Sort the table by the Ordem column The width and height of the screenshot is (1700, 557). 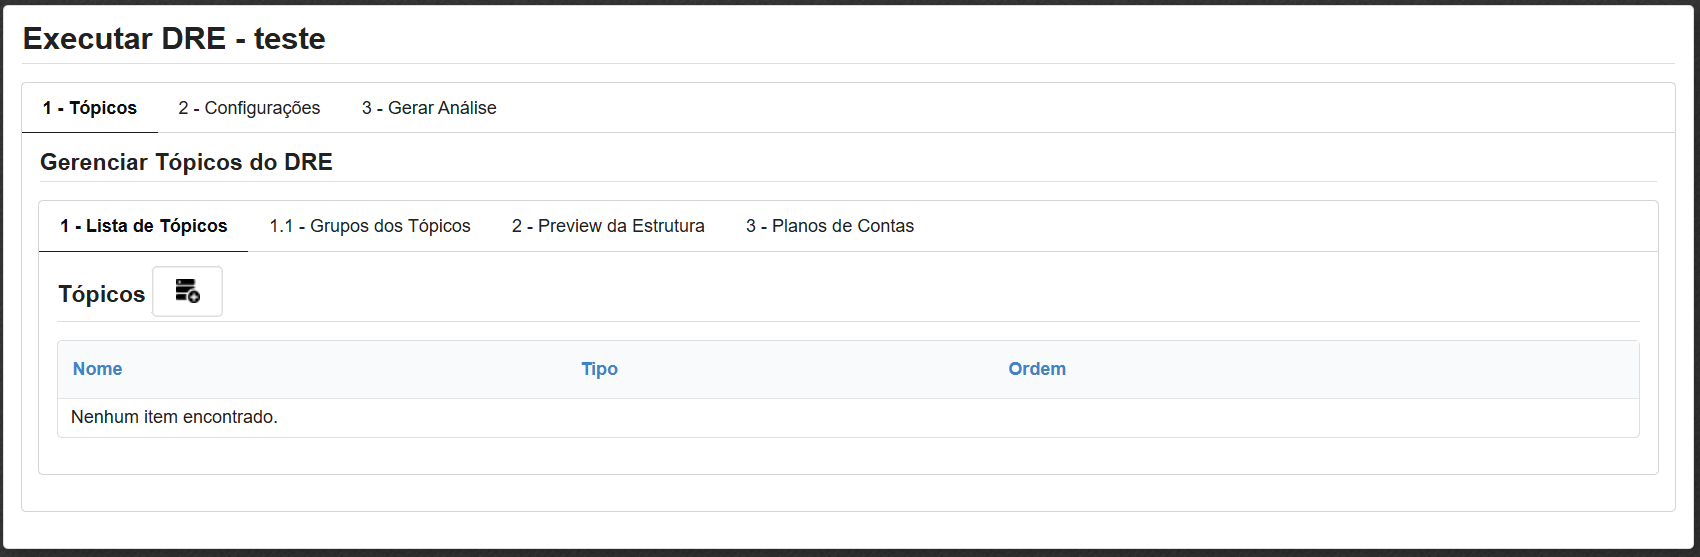1036,369
